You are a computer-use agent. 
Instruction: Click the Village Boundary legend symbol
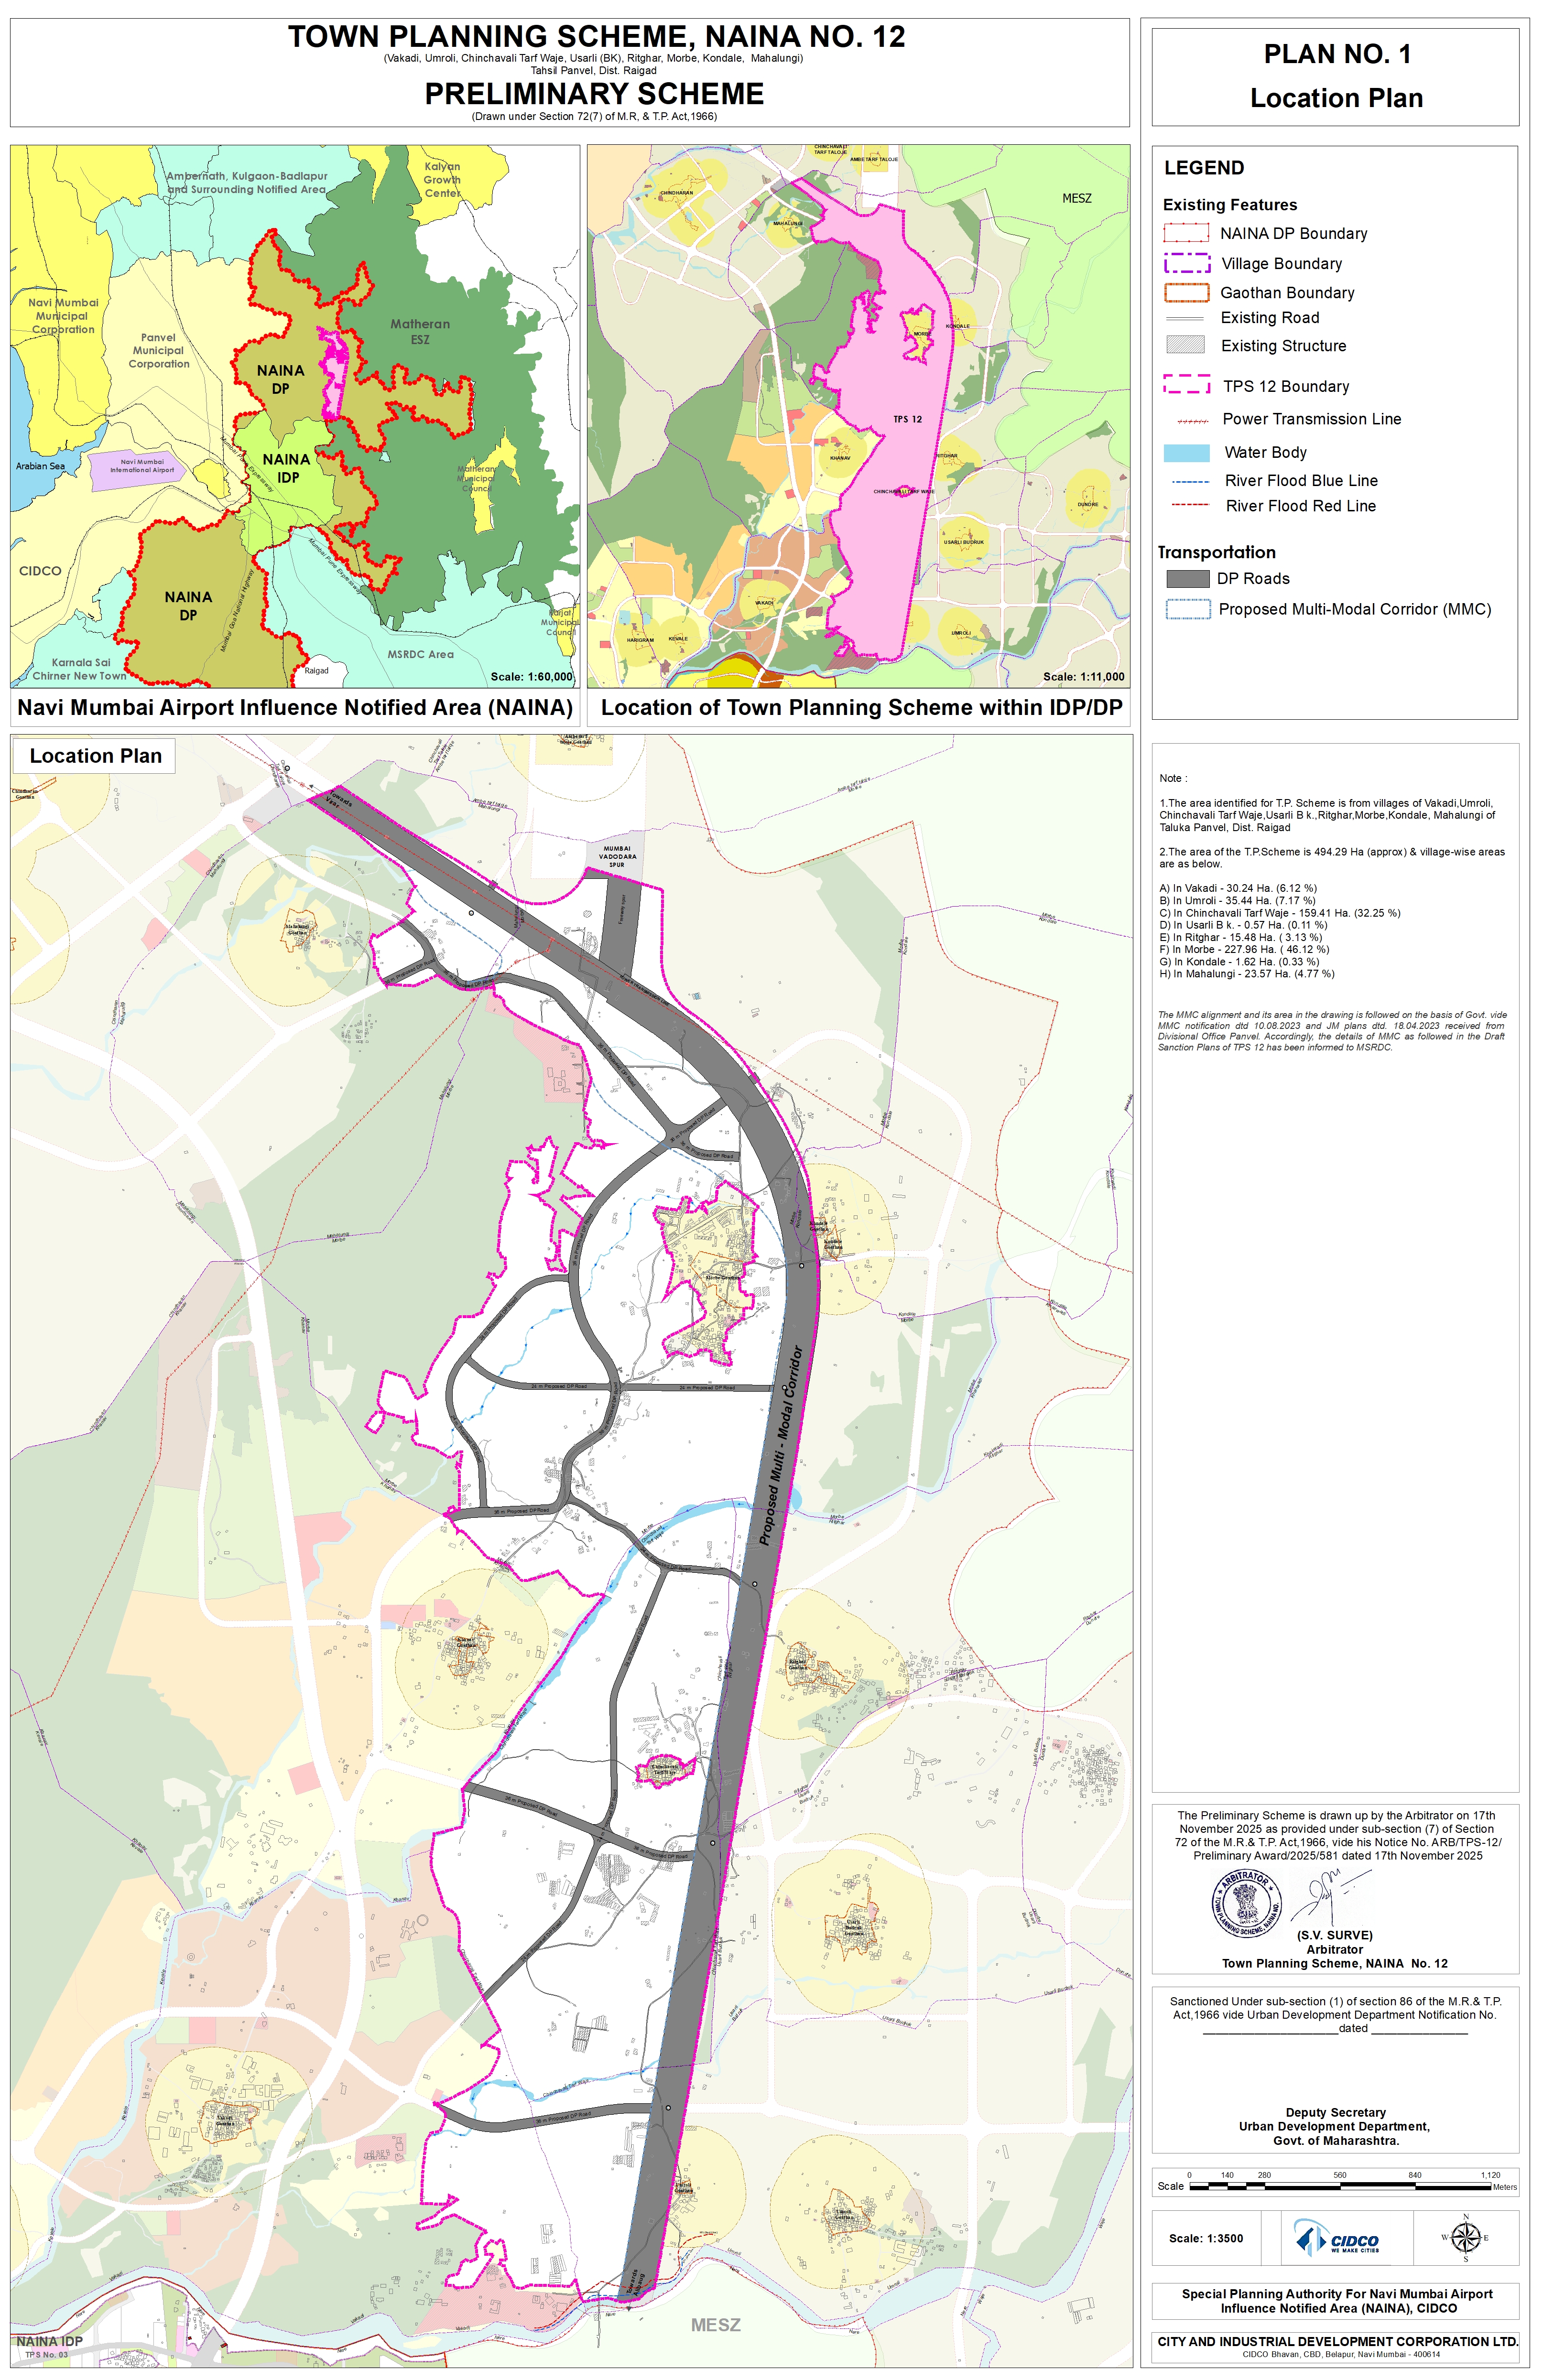click(x=1187, y=263)
